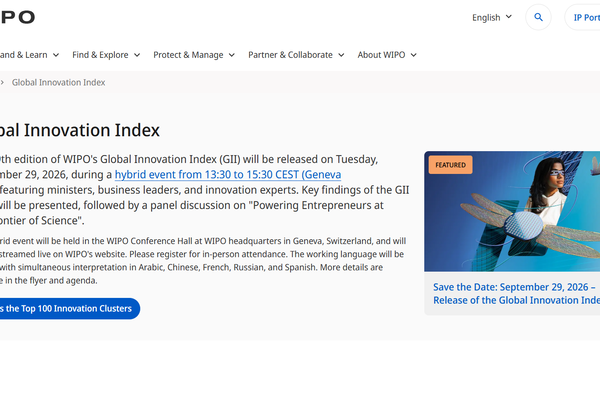The height and width of the screenshot is (400, 600).
Task: Open the IP Portal button
Action: 582,17
